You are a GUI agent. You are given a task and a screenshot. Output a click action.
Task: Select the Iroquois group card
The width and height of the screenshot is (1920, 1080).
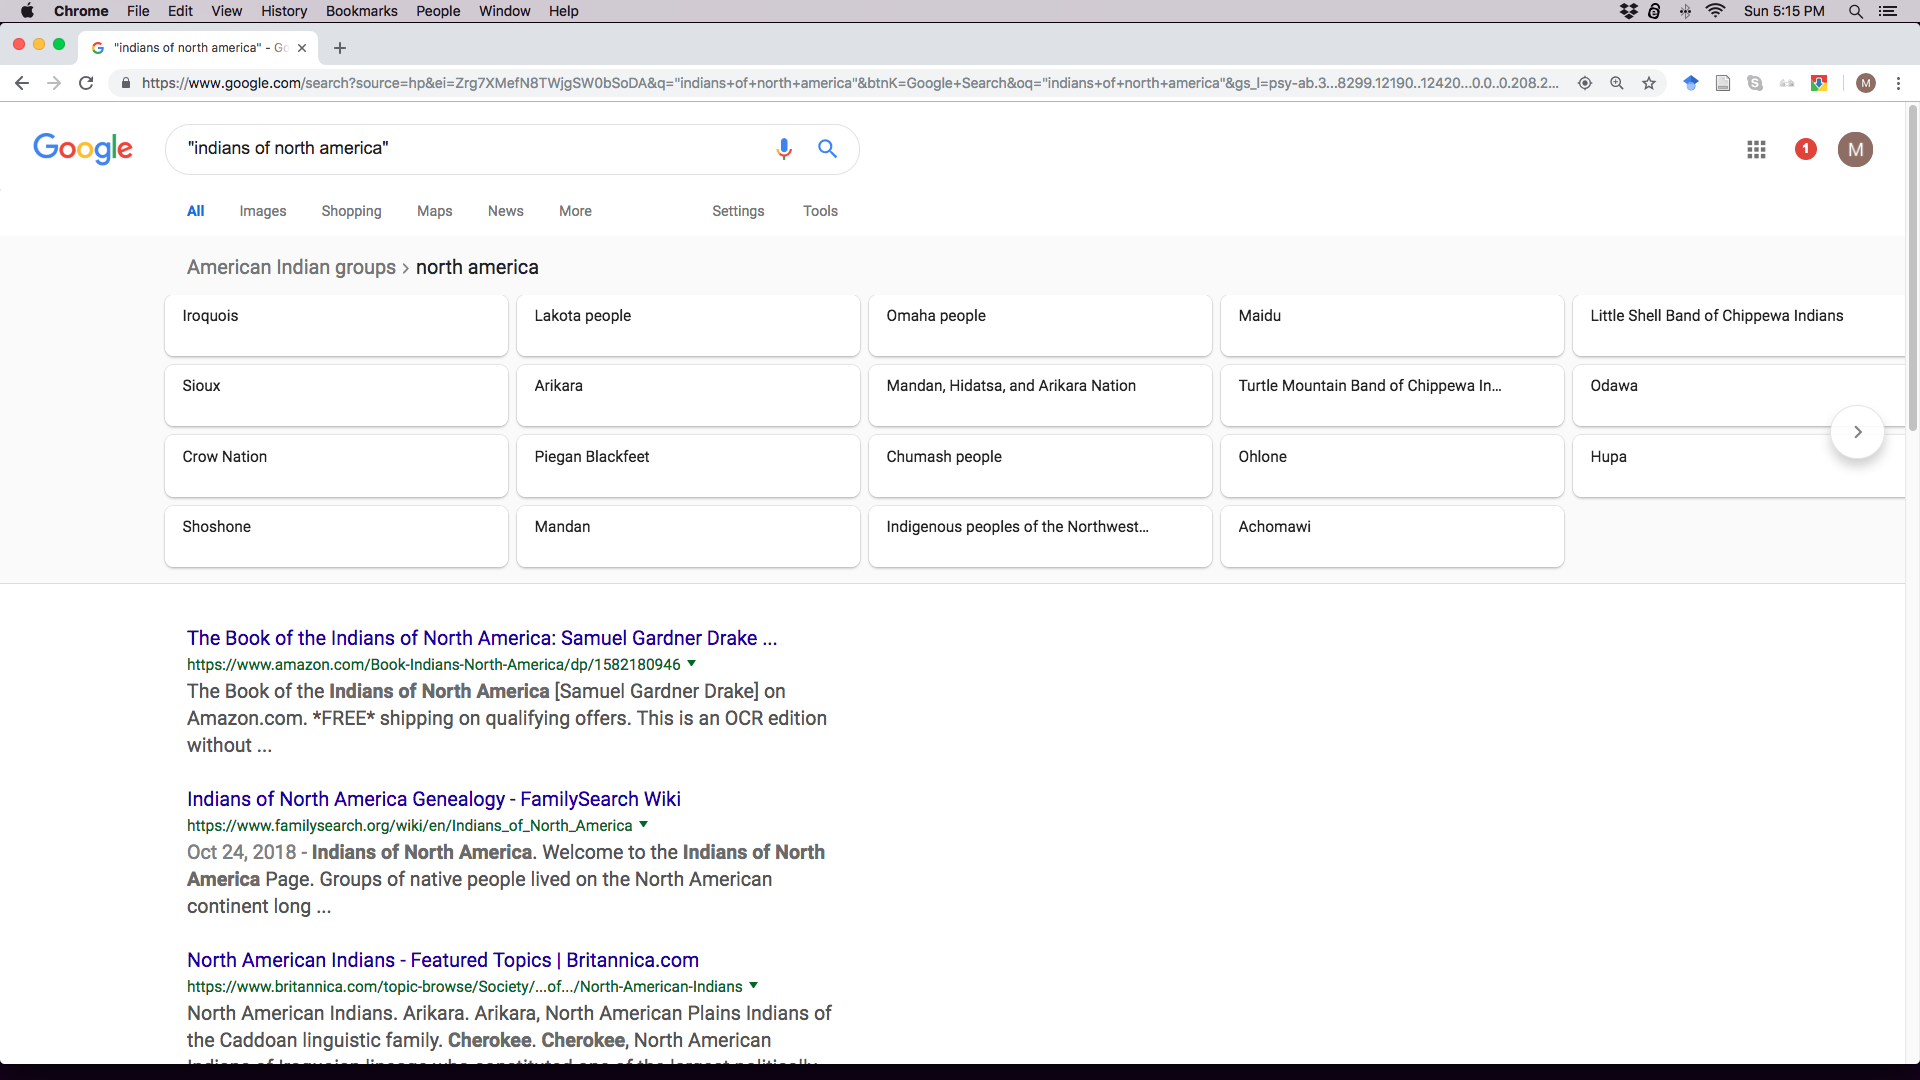point(336,325)
